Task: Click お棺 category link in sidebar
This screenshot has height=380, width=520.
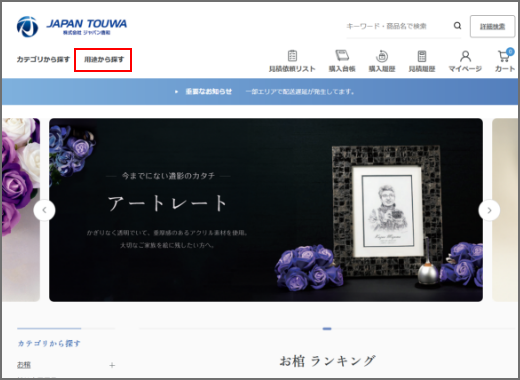Action: [x=24, y=365]
